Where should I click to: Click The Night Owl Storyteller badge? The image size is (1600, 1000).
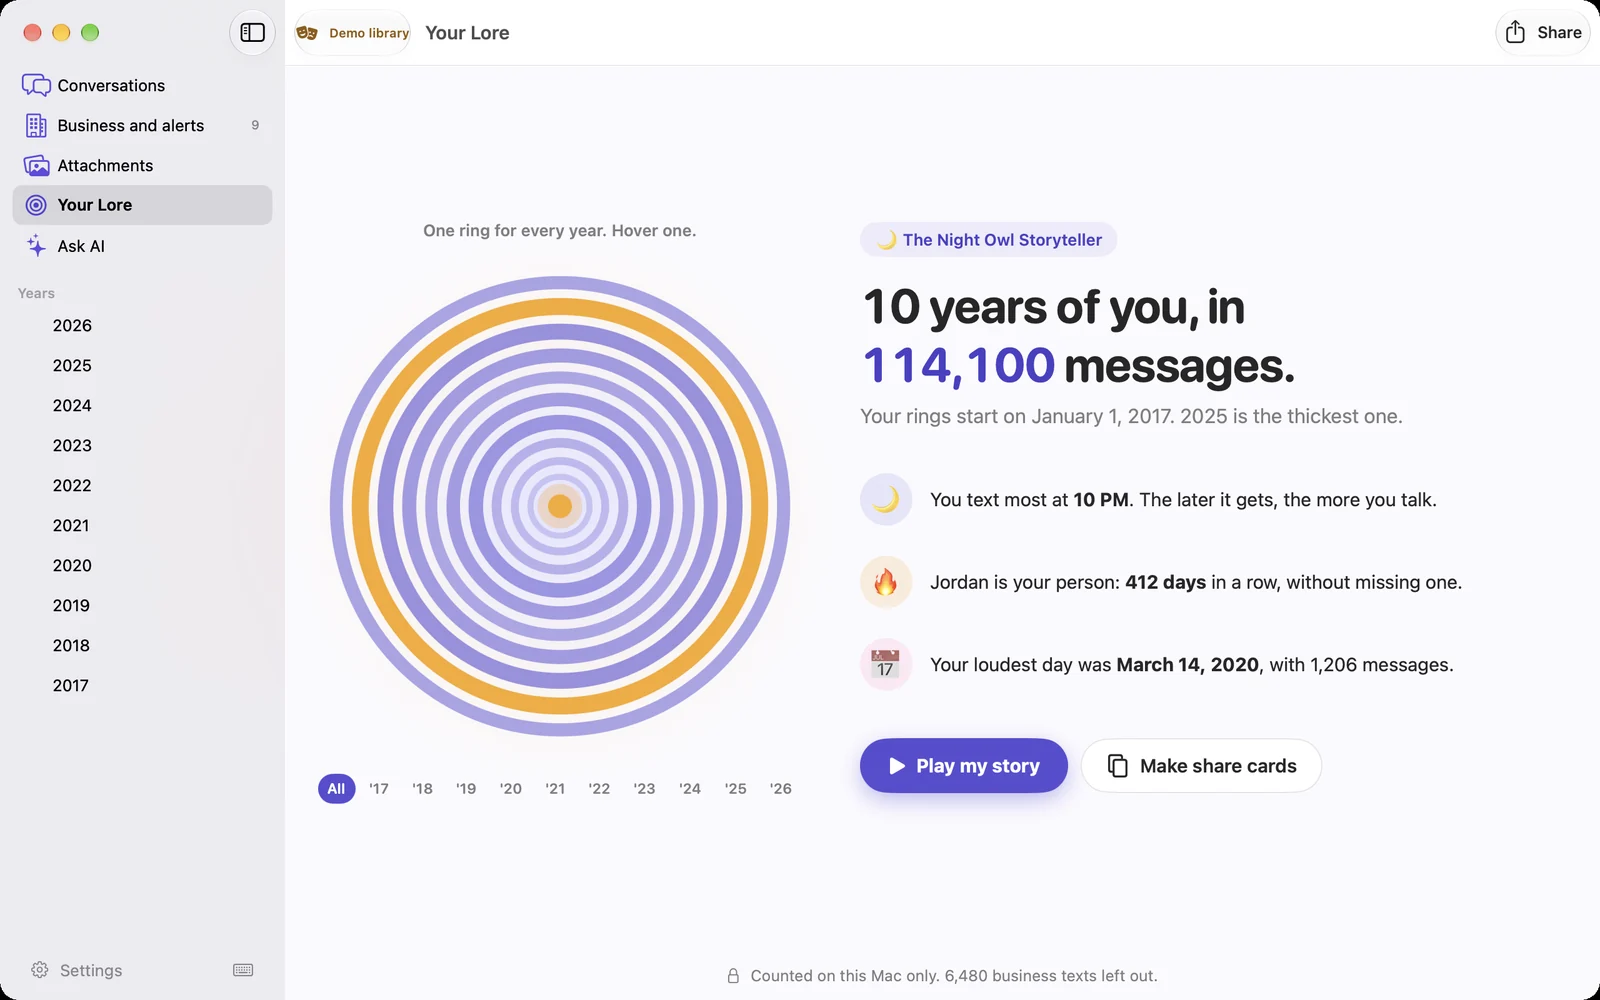point(988,240)
